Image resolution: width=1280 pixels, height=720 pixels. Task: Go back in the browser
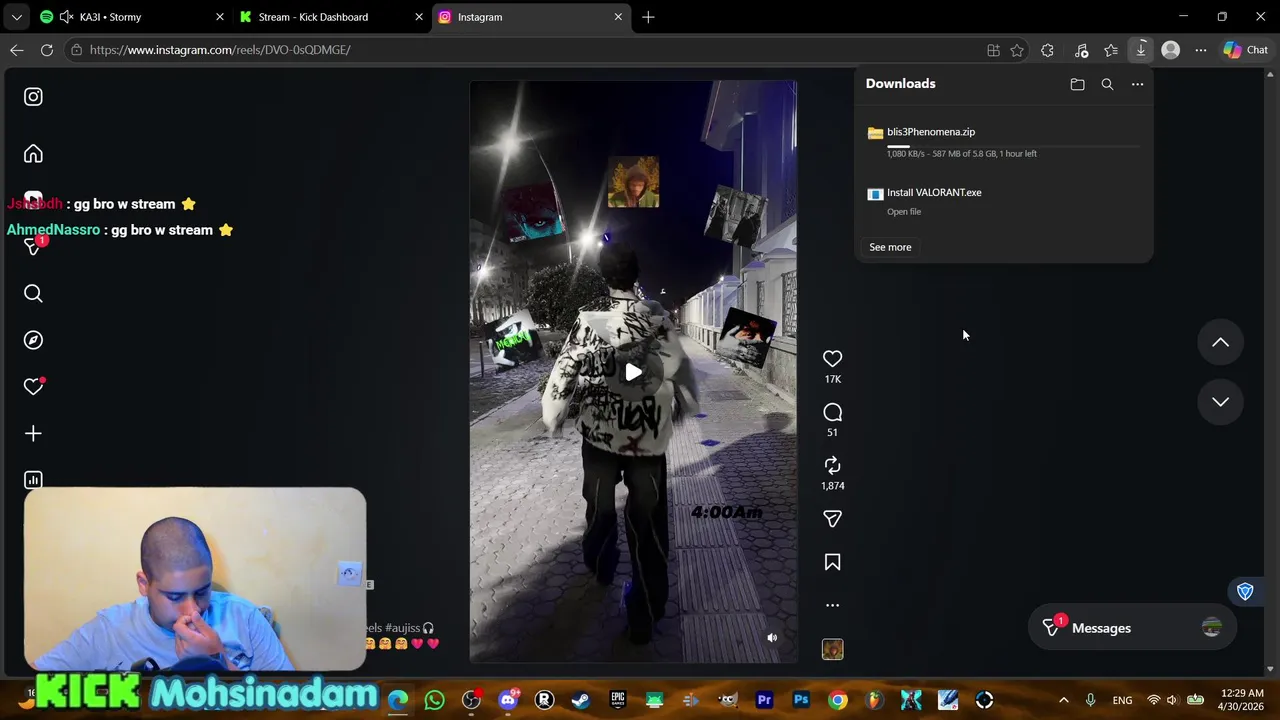click(17, 50)
